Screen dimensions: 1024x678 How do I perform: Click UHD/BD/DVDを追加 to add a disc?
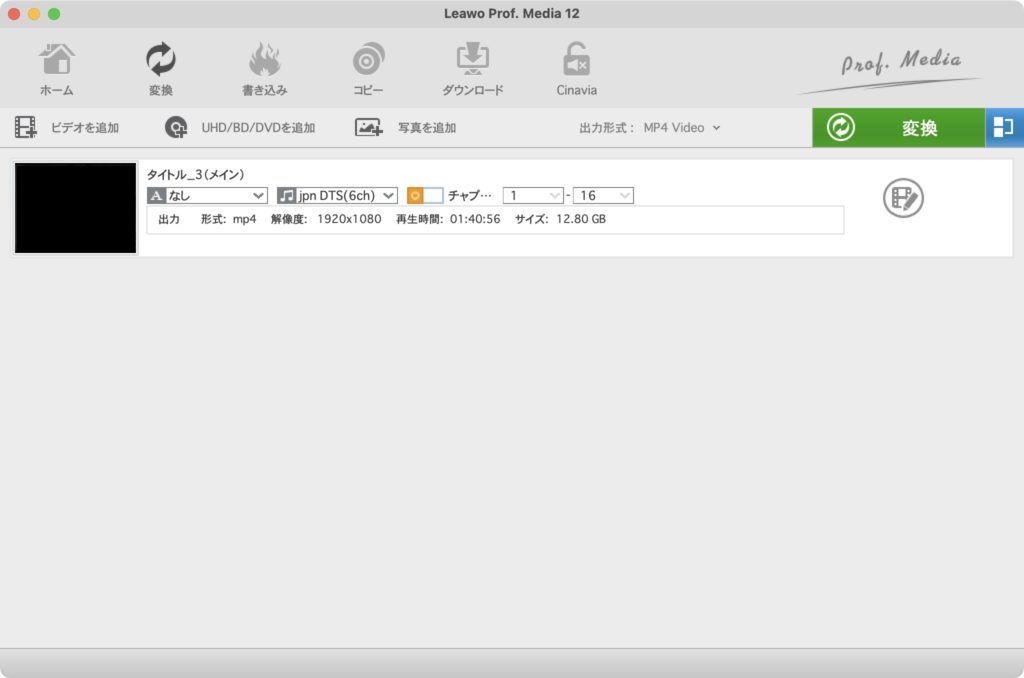(x=240, y=128)
